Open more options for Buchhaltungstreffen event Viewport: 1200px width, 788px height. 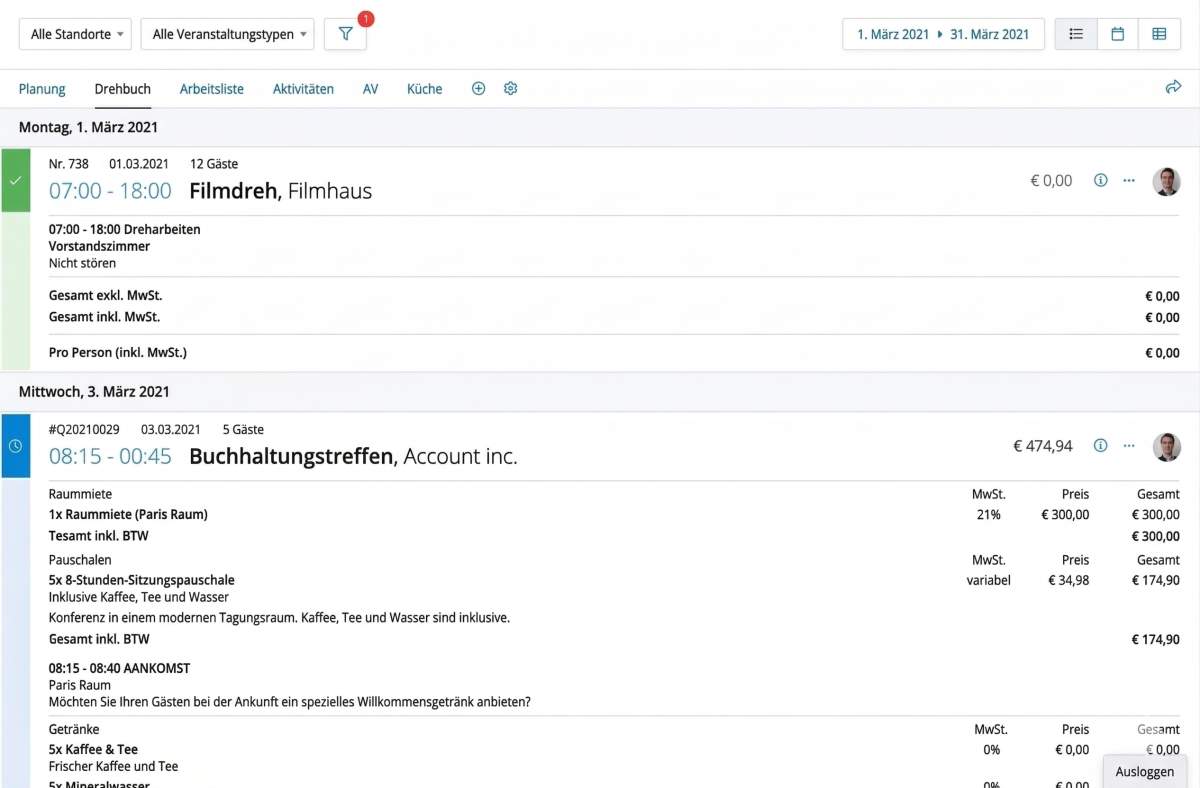pos(1129,446)
